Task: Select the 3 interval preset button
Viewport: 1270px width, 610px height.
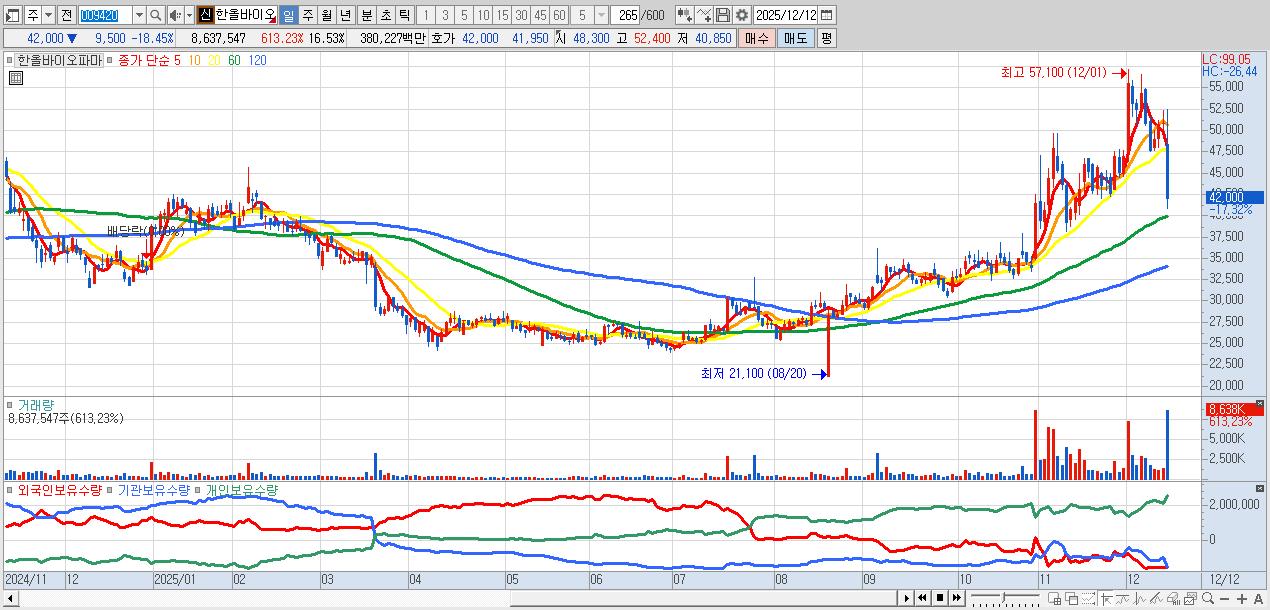Action: pos(445,15)
